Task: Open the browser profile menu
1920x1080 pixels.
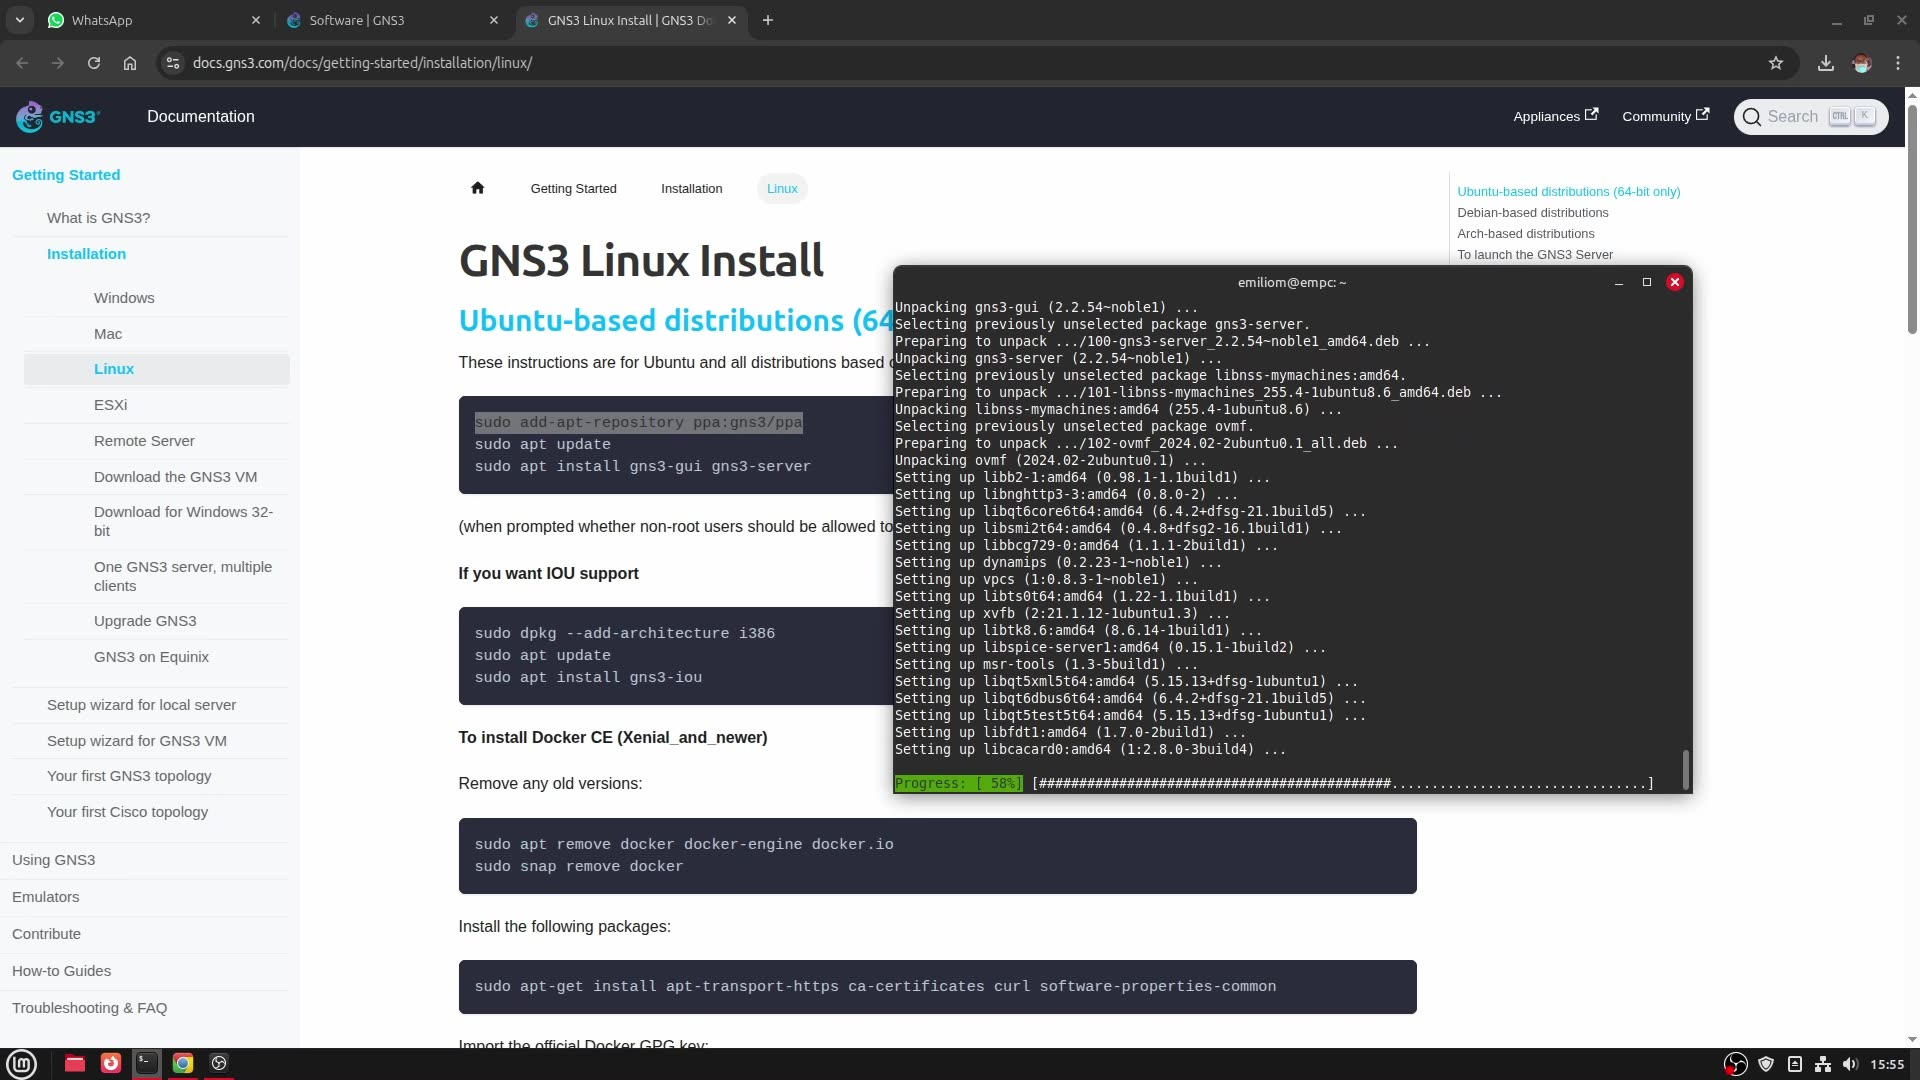Action: click(1861, 62)
